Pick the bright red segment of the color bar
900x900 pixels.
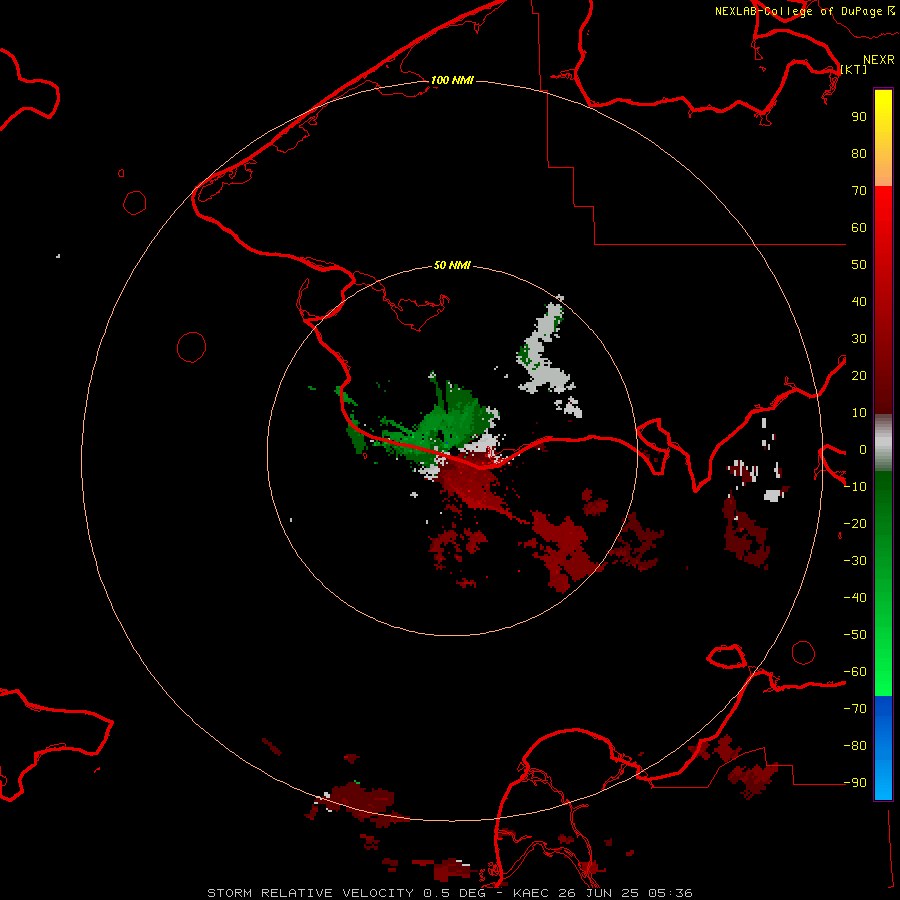pyautogui.click(x=883, y=300)
